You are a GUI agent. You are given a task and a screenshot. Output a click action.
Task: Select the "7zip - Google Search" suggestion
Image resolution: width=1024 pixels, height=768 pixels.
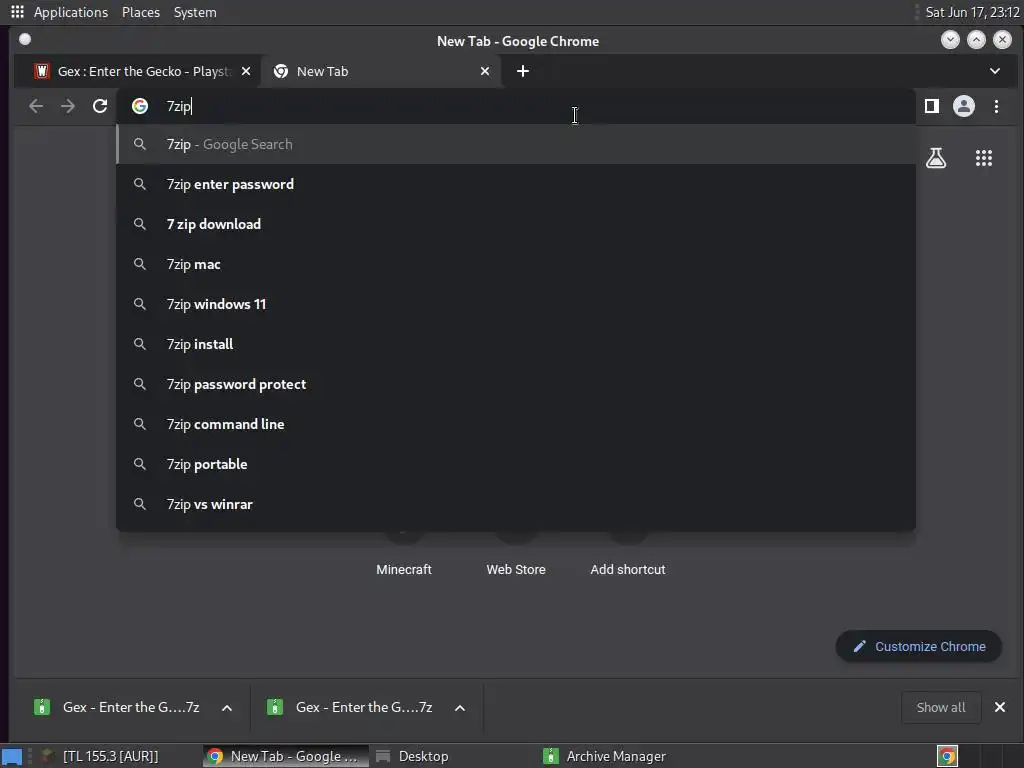tap(516, 144)
